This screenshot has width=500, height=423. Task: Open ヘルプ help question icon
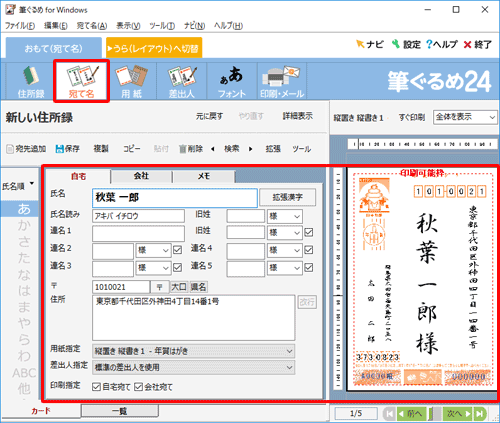point(442,44)
